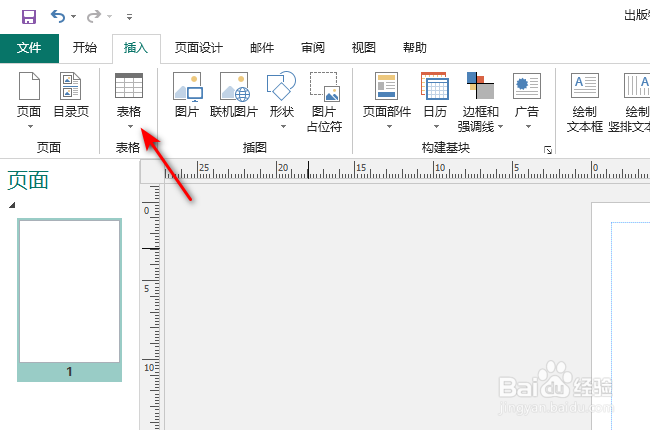
Task: Save the publication with the Save icon
Action: tap(29, 17)
